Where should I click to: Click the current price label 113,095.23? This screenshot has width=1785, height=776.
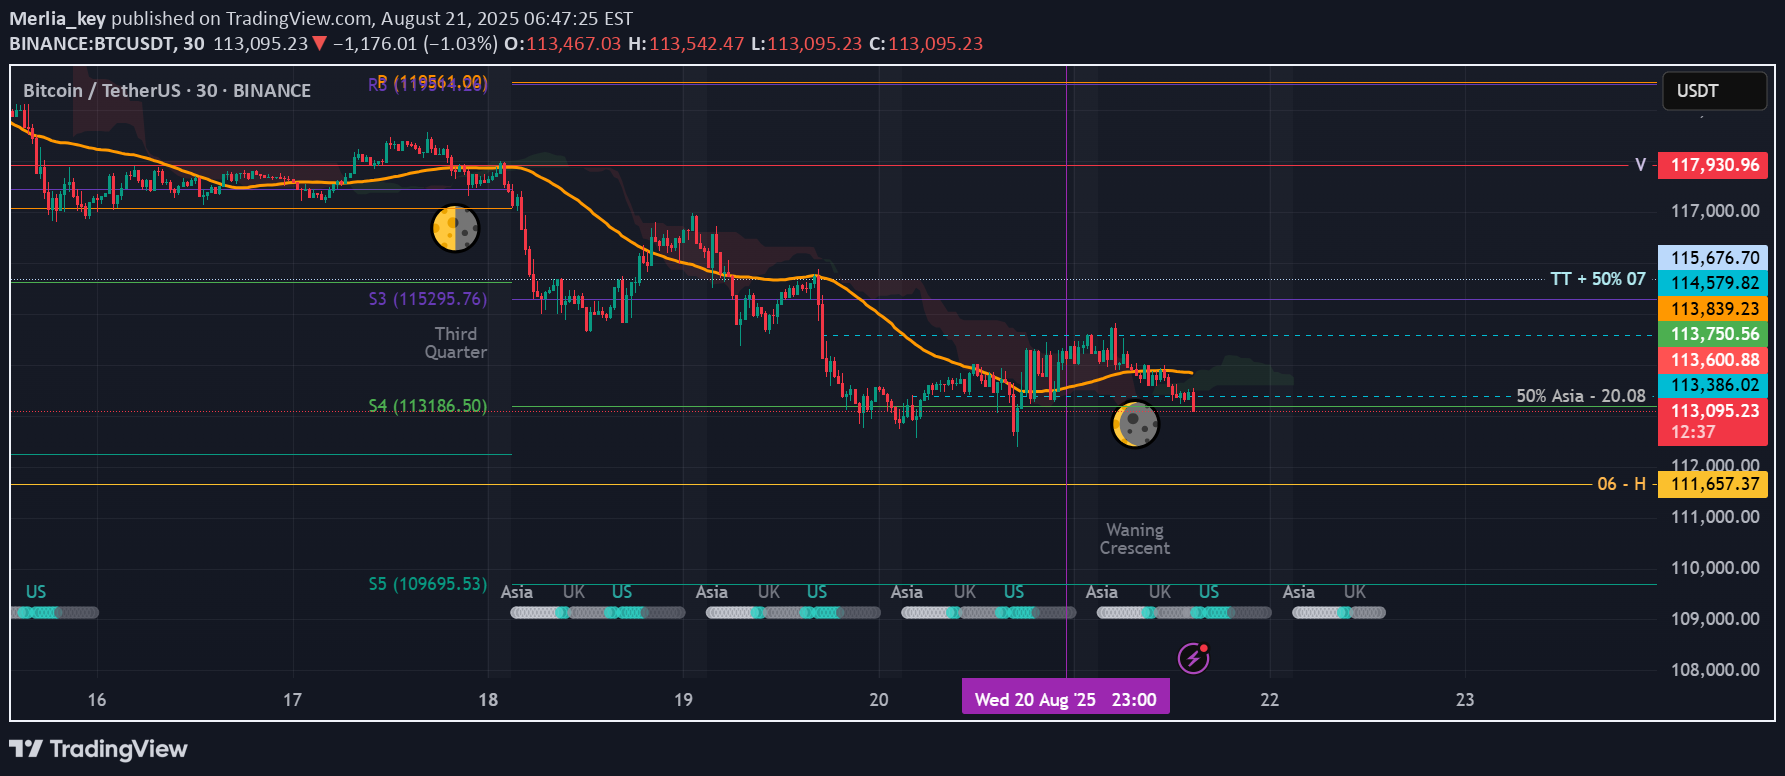1713,410
